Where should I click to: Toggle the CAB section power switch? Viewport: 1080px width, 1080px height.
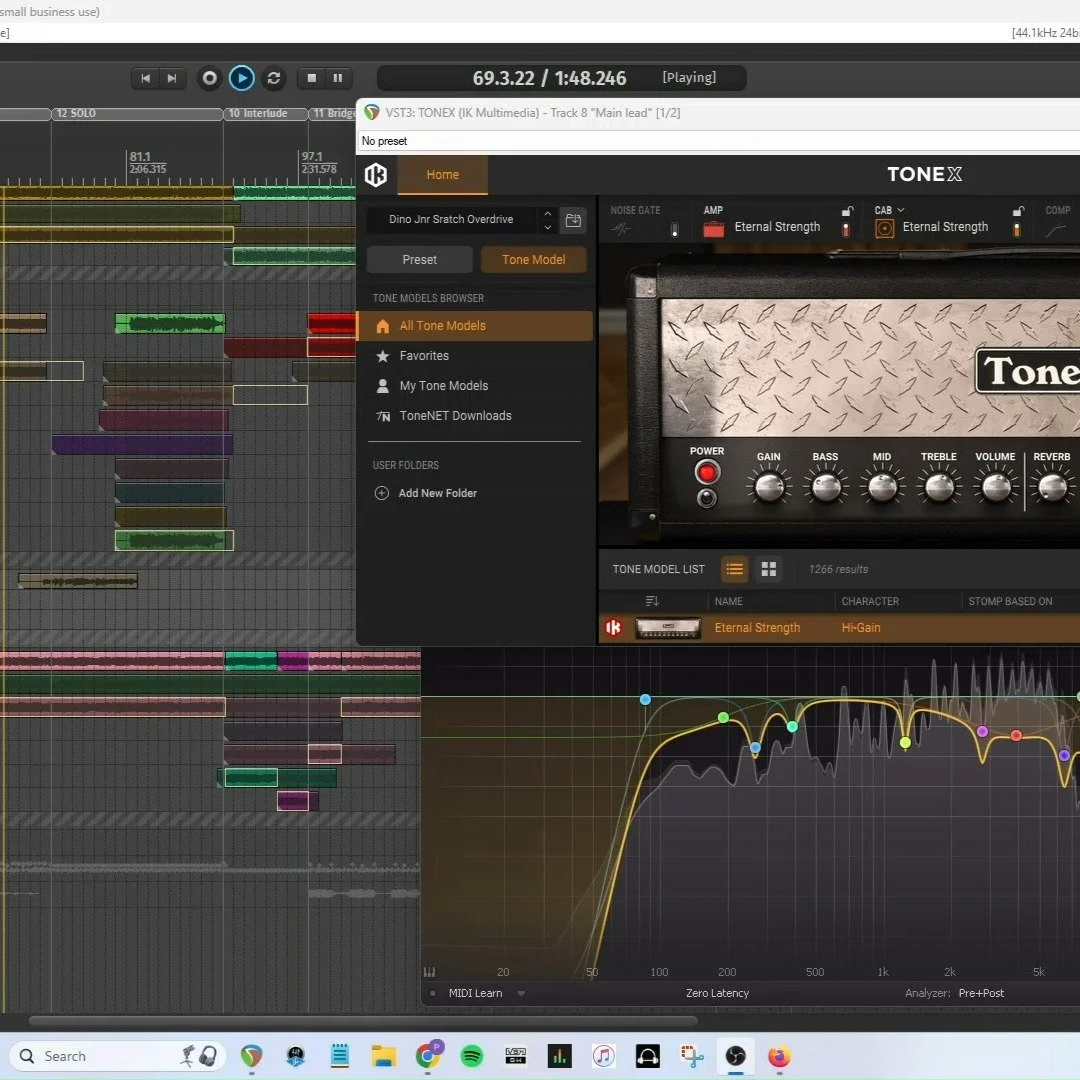1017,230
